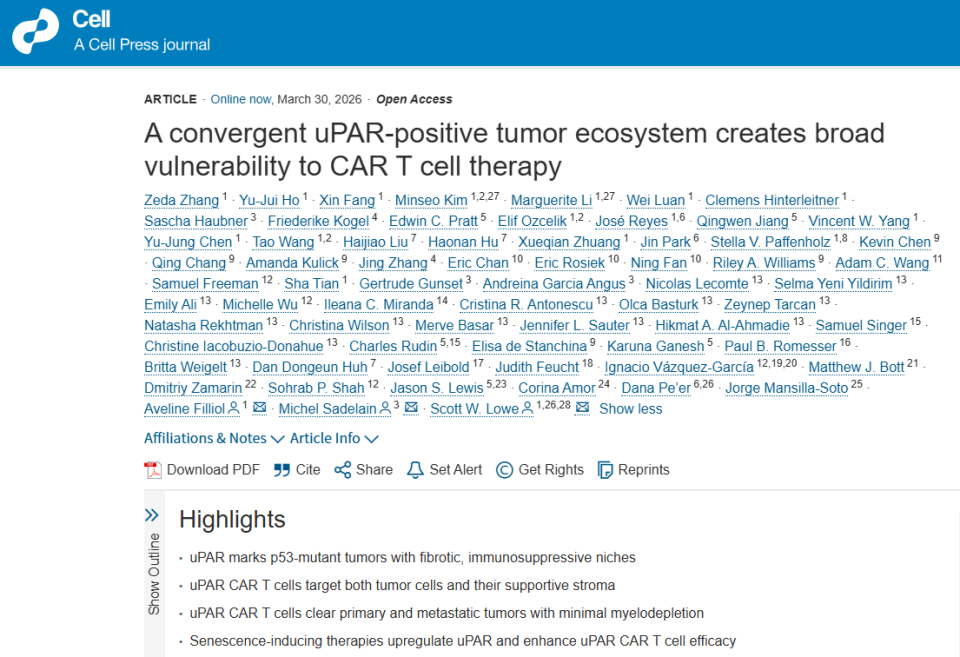Click the Reprints document icon
The height and width of the screenshot is (657, 960).
(x=605, y=470)
